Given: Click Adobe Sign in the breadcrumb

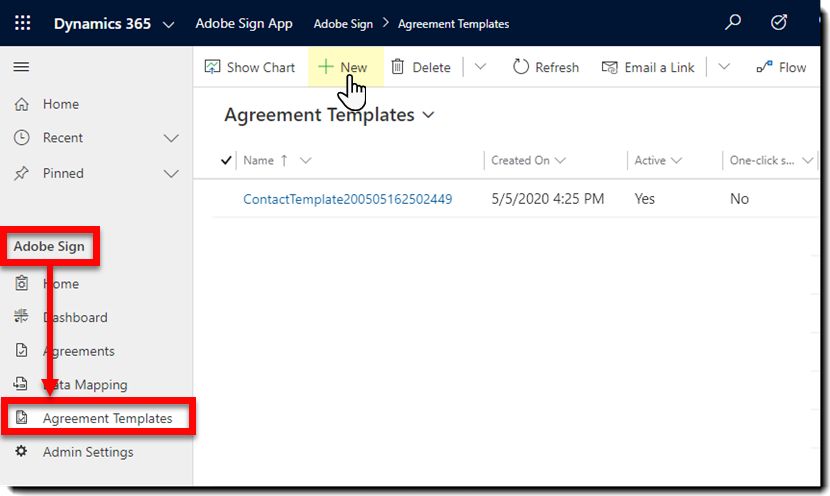Looking at the screenshot, I should (x=343, y=24).
